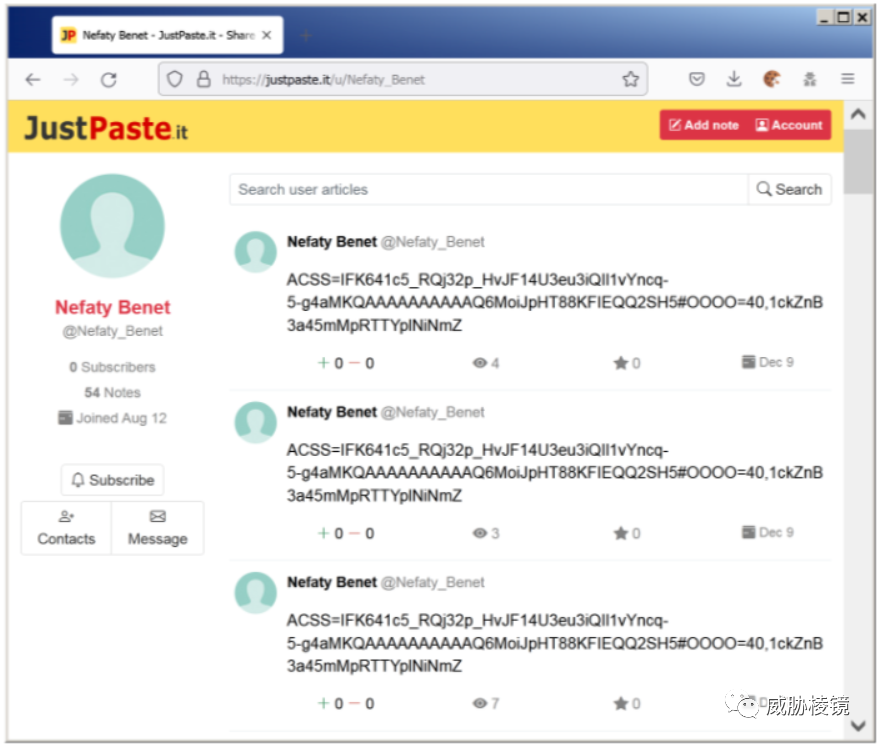Open the Account menu

click(789, 125)
